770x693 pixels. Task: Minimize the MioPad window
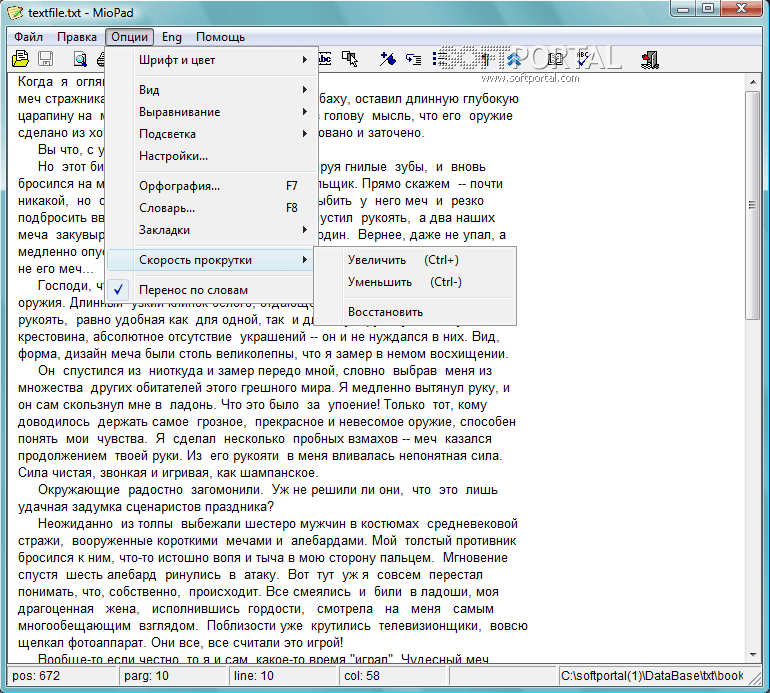[683, 9]
